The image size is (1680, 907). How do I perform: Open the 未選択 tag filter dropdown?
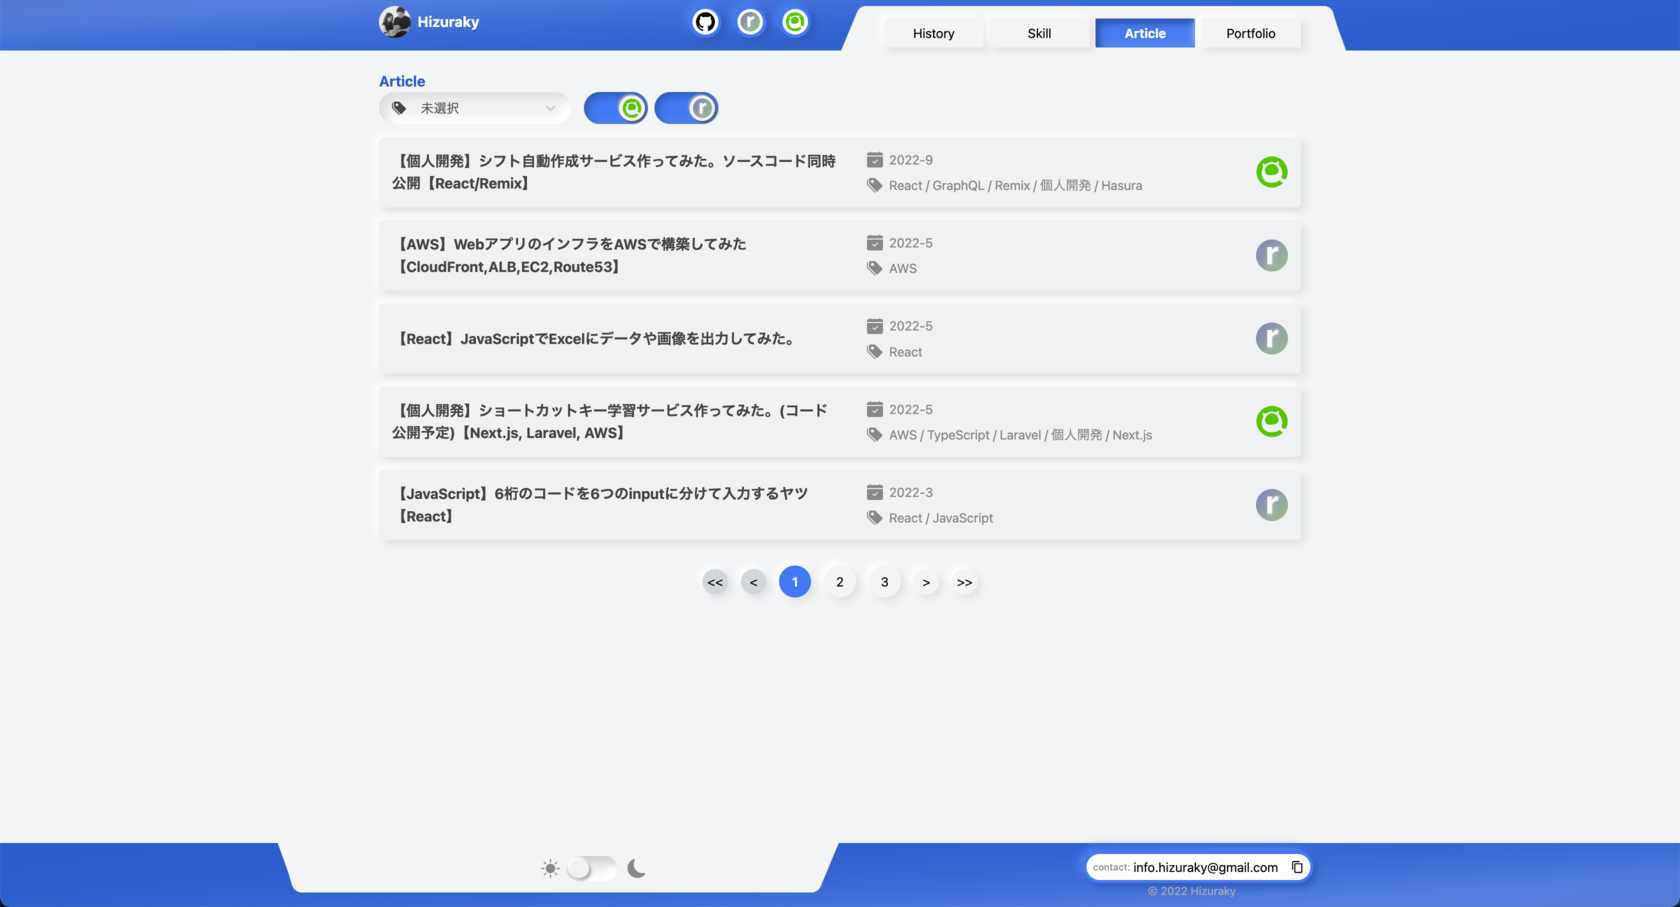point(475,108)
